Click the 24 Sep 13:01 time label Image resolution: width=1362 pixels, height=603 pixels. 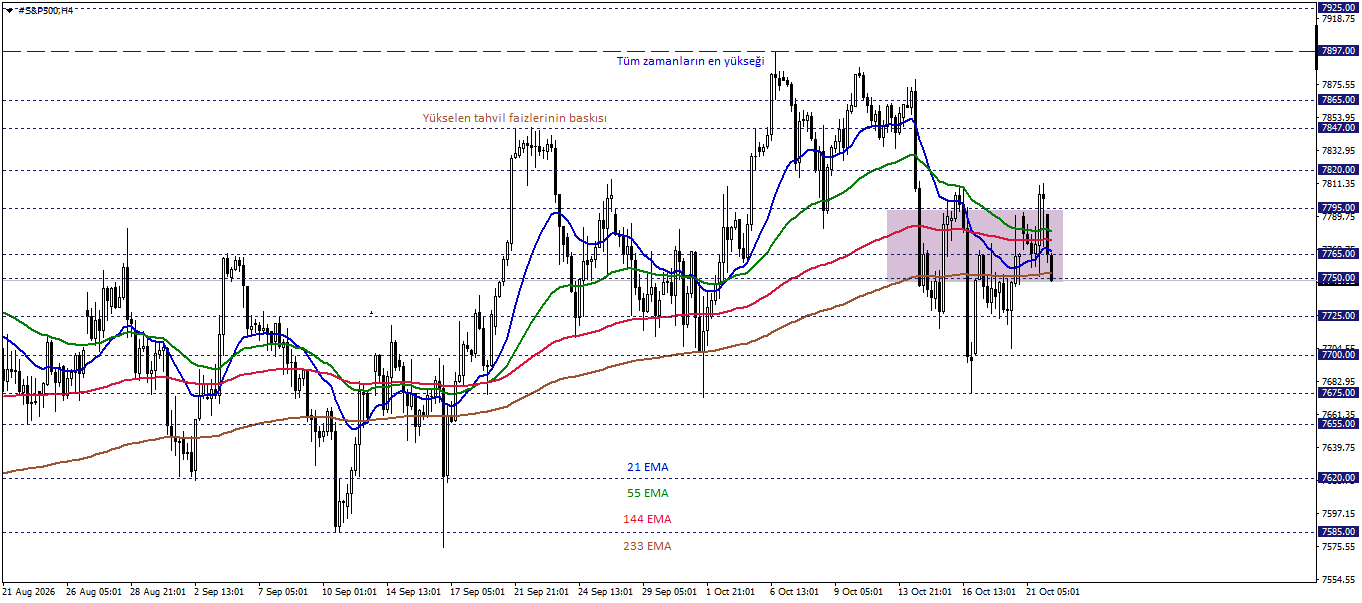605,592
